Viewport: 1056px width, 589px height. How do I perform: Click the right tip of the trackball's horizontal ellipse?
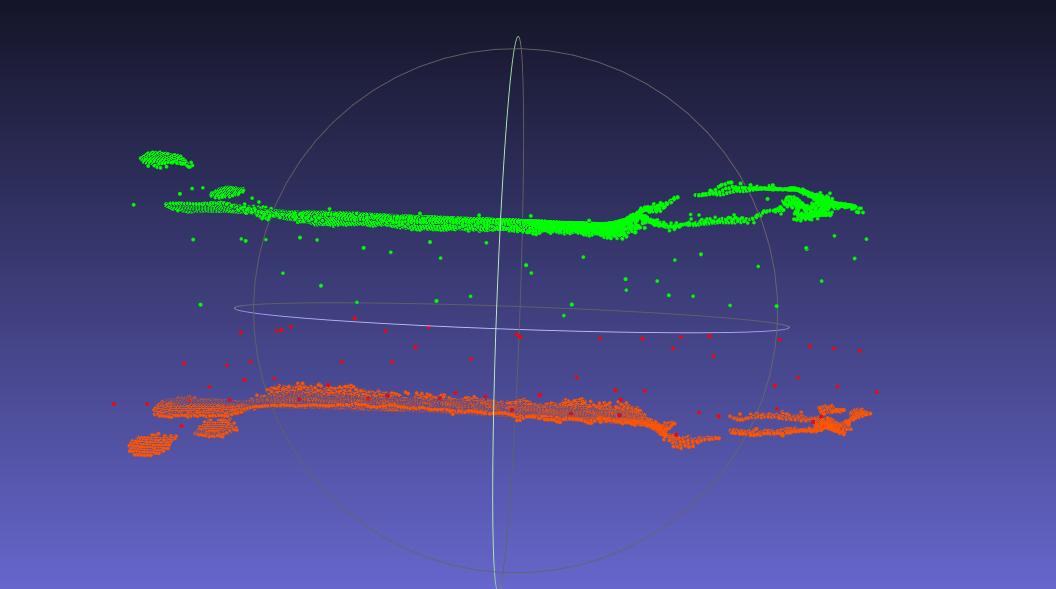tap(788, 325)
